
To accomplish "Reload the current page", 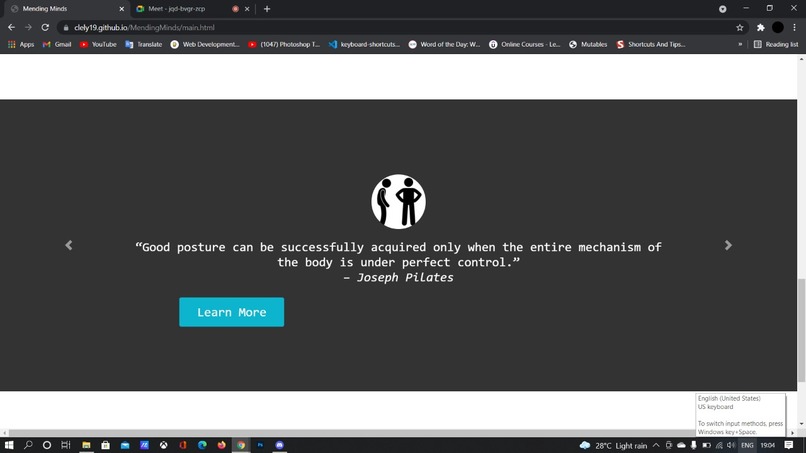I will coord(45,27).
